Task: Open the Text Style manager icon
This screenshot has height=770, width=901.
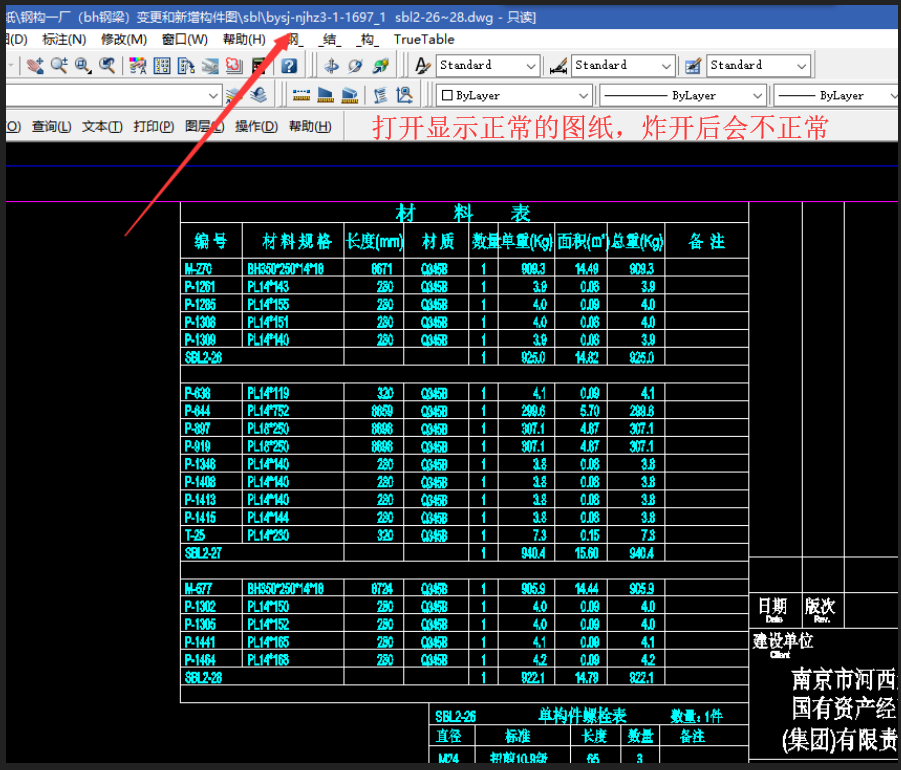Action: [423, 66]
